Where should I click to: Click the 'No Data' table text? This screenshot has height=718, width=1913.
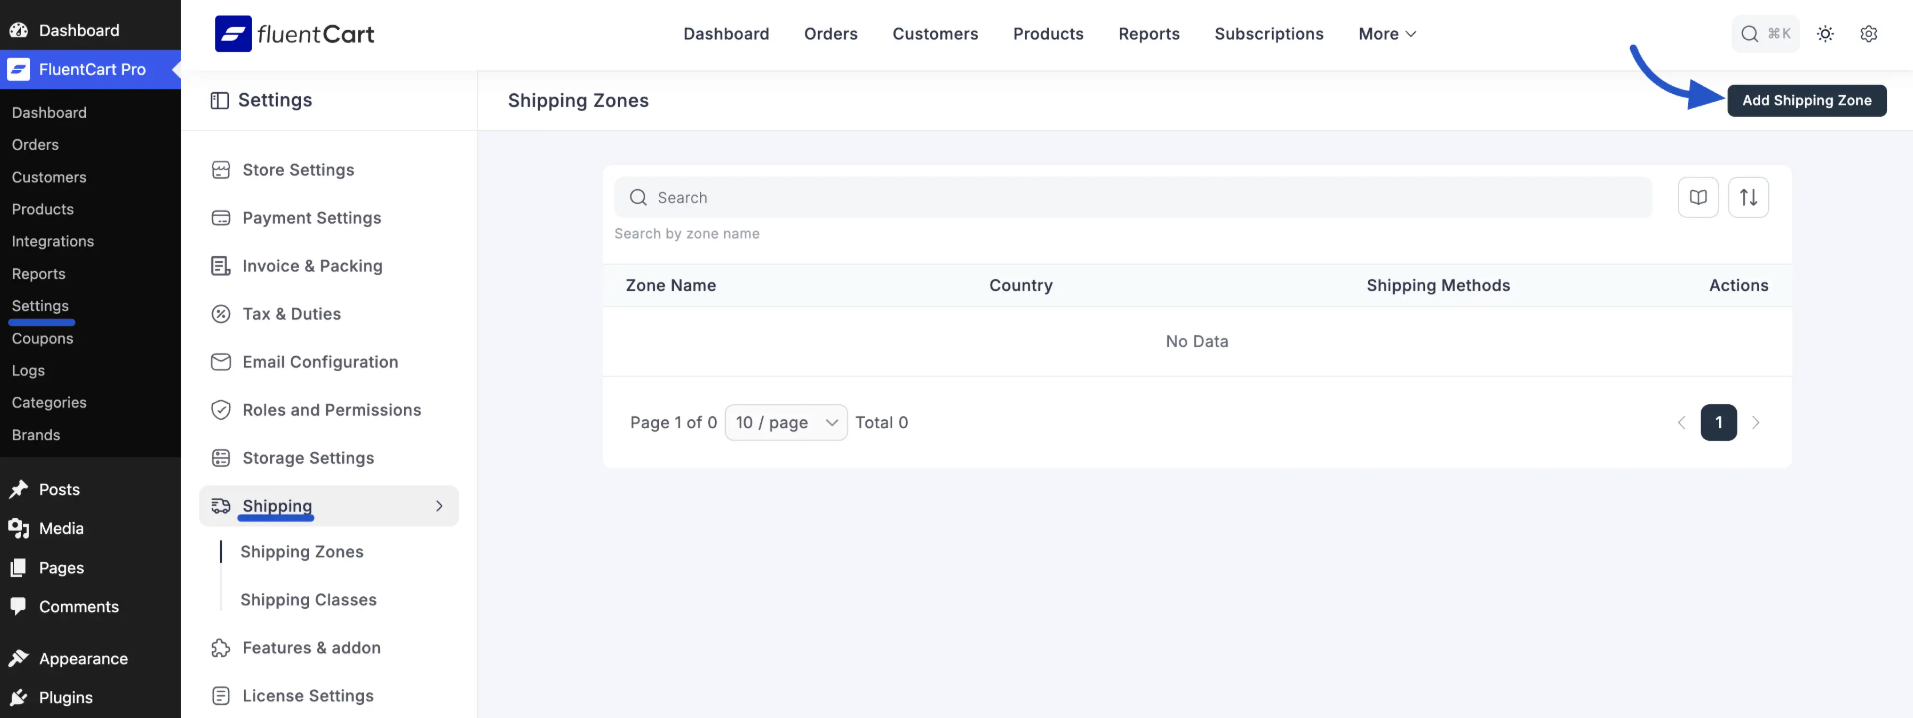coord(1197,341)
